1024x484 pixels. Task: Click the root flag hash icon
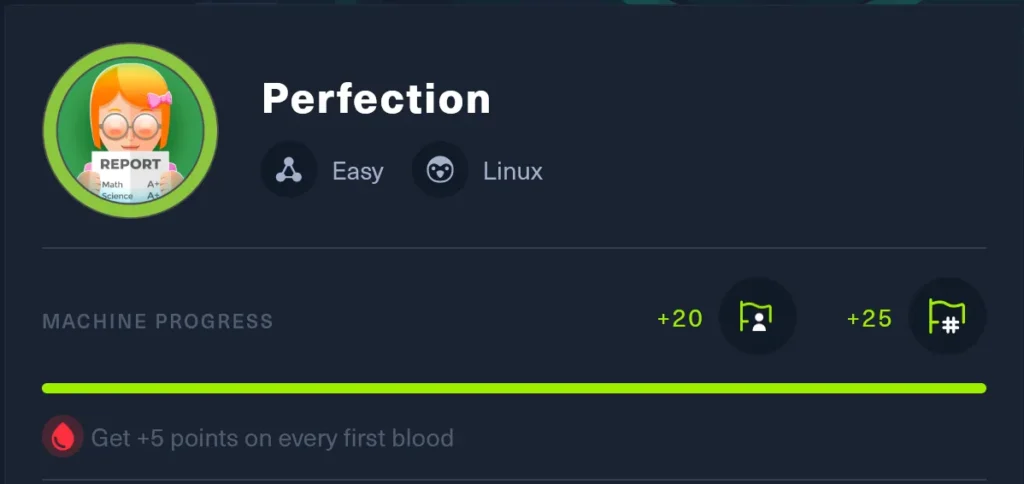[x=947, y=317]
